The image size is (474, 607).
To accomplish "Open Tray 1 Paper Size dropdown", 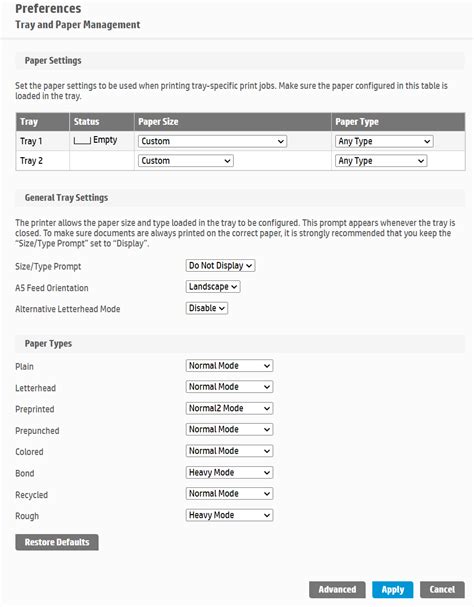I will (212, 141).
